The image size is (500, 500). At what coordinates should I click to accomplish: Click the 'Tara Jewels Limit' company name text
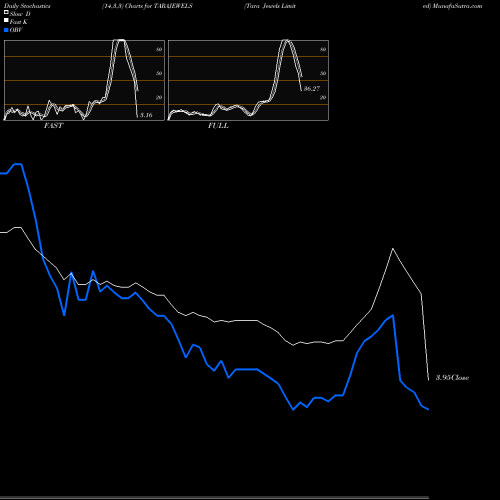(x=270, y=6)
